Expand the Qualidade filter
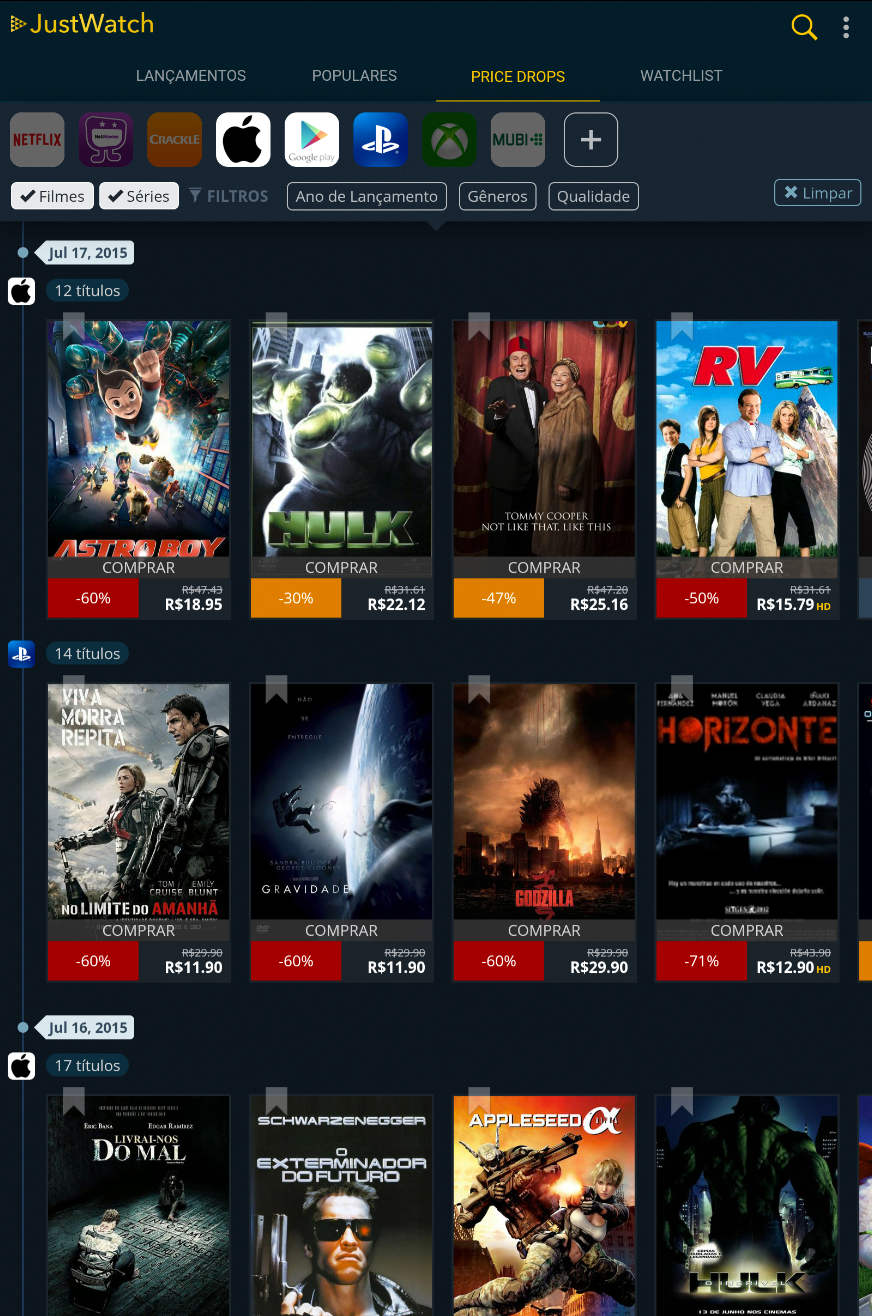Screen dimensions: 872x1316 point(593,196)
